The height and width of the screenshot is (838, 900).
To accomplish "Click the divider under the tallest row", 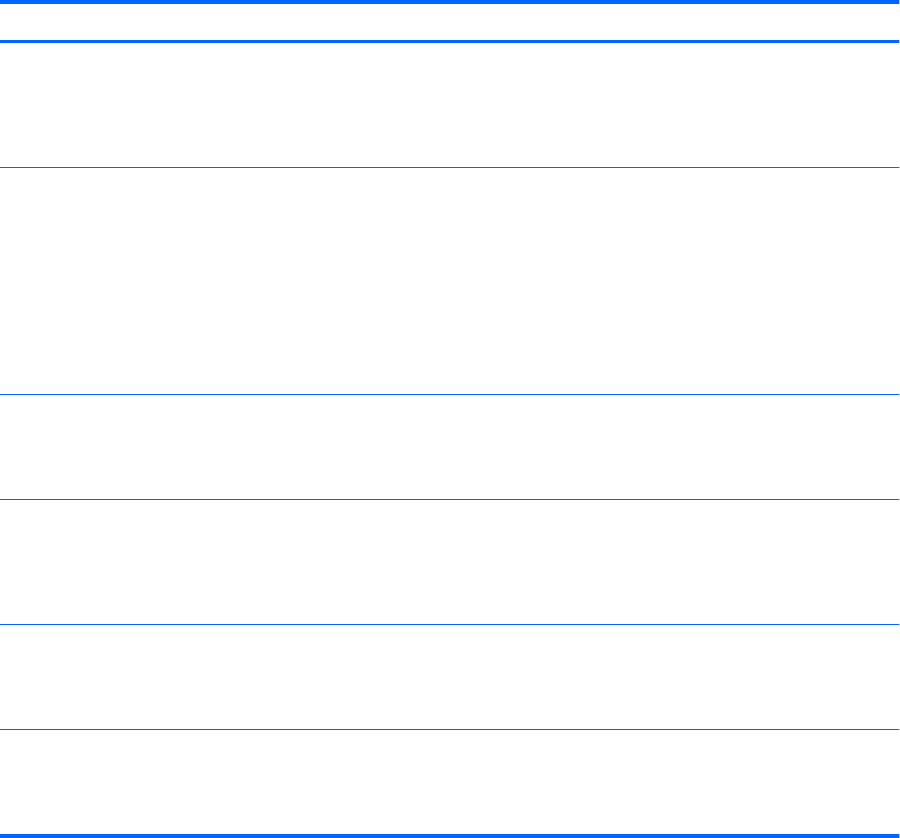I will coord(450,394).
